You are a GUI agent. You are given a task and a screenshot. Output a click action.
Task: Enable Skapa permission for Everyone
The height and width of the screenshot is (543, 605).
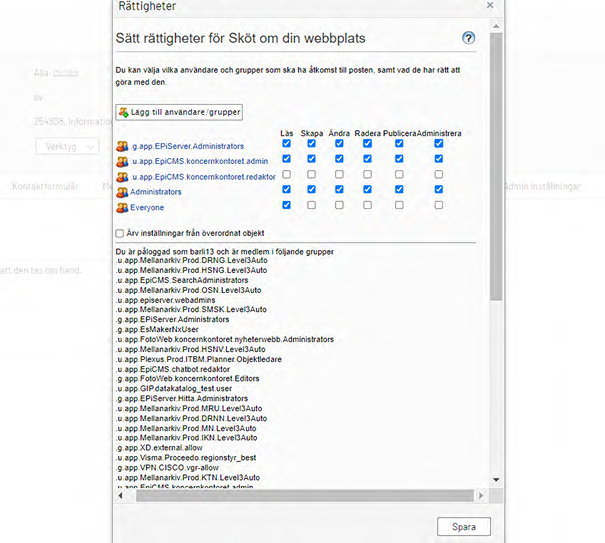pyautogui.click(x=311, y=205)
